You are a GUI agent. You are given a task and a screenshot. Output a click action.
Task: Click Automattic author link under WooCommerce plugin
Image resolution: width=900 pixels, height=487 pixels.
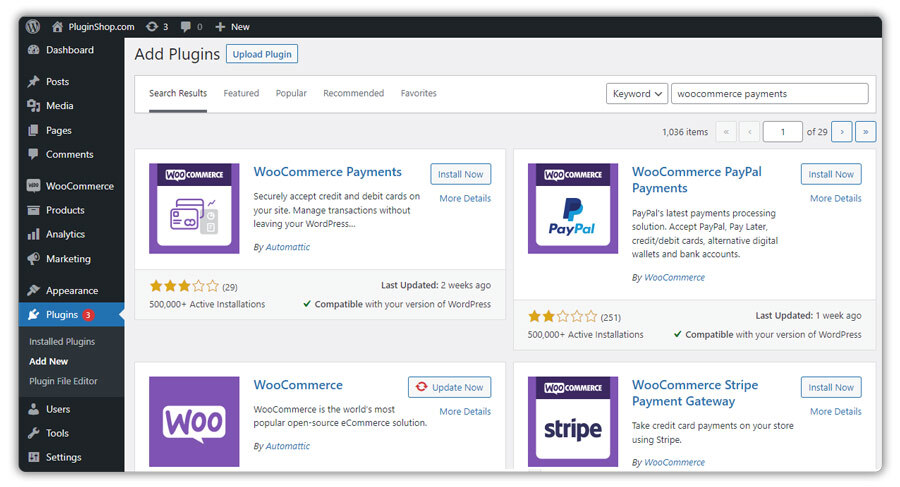point(288,446)
